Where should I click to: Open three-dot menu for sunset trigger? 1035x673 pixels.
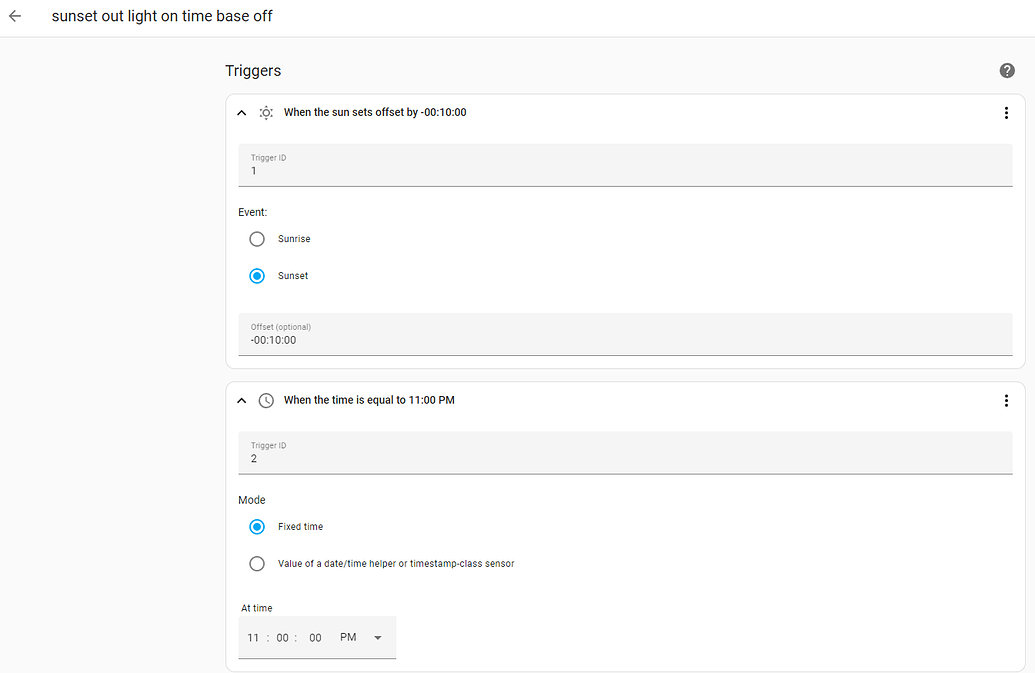pyautogui.click(x=1006, y=113)
